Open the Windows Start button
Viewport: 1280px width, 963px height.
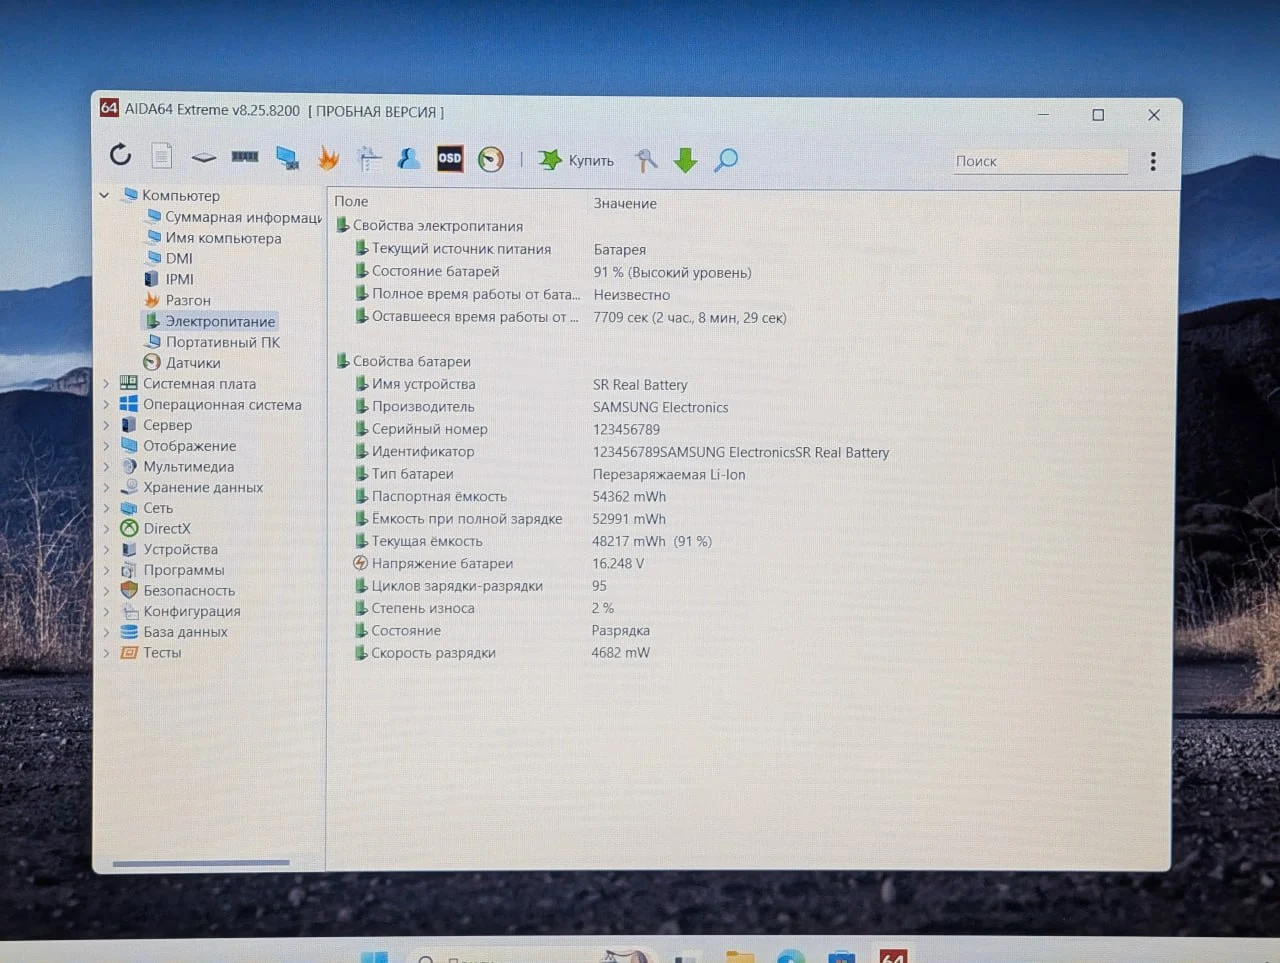point(375,957)
